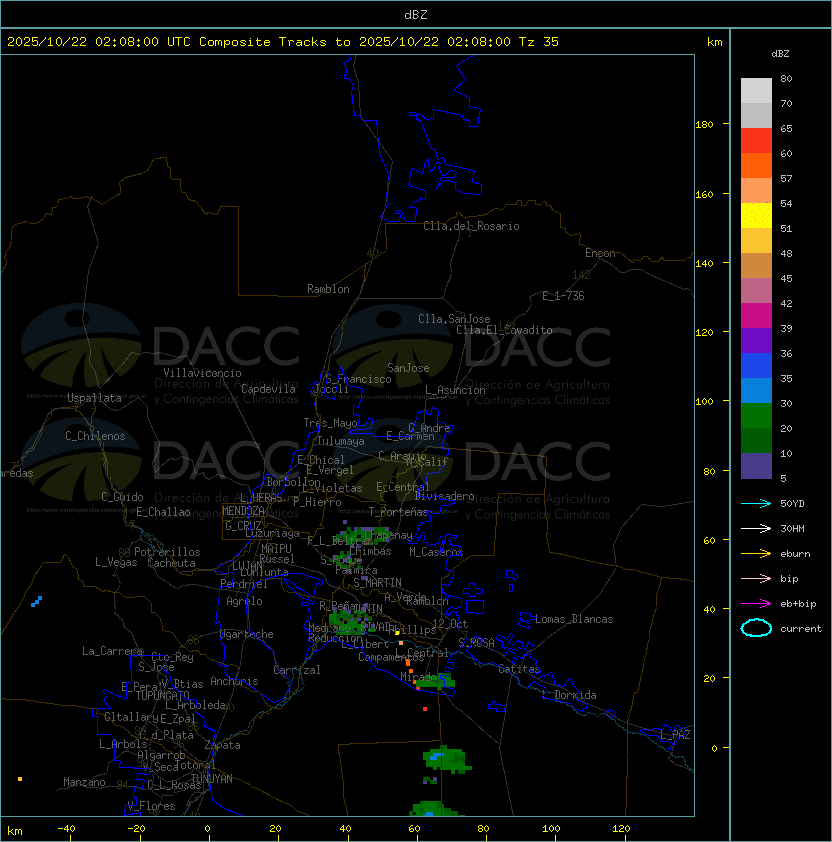Click the M_Caseros place label
832x842 pixels.
pyautogui.click(x=436, y=552)
